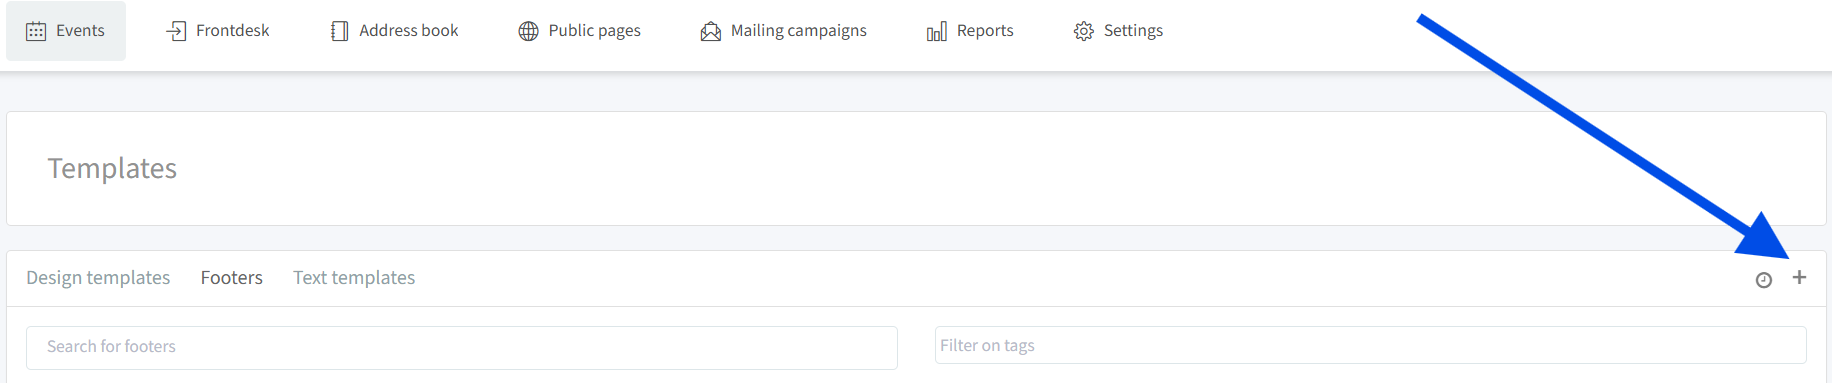Click the envelope icon for Mailing campaigns
1832x383 pixels.
coord(711,31)
